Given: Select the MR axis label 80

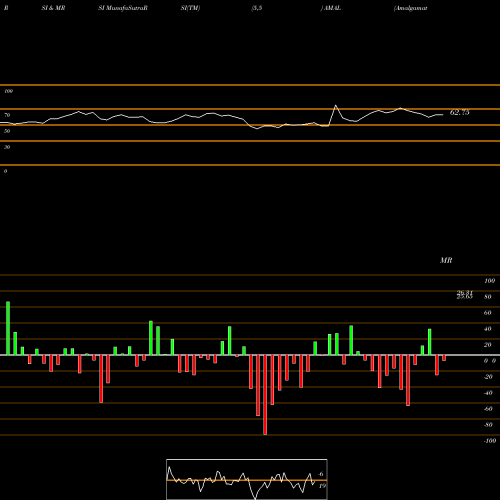Looking at the screenshot, I should pos(488,297).
